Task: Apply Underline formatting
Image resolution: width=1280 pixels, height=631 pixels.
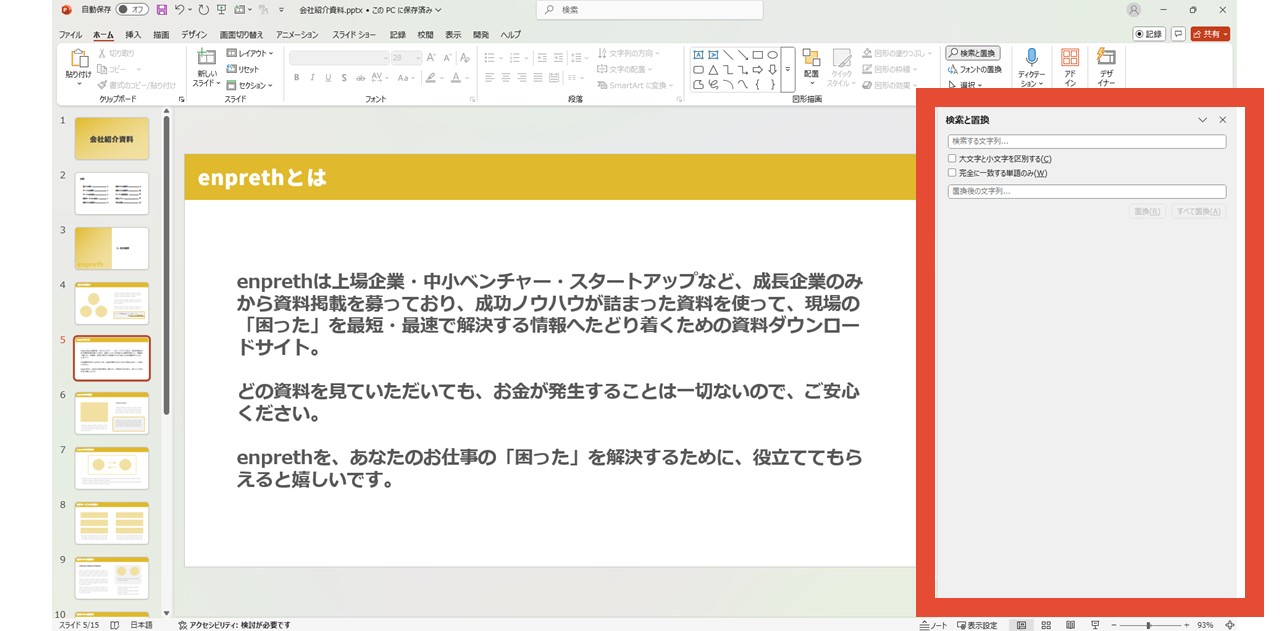Action: pyautogui.click(x=328, y=78)
